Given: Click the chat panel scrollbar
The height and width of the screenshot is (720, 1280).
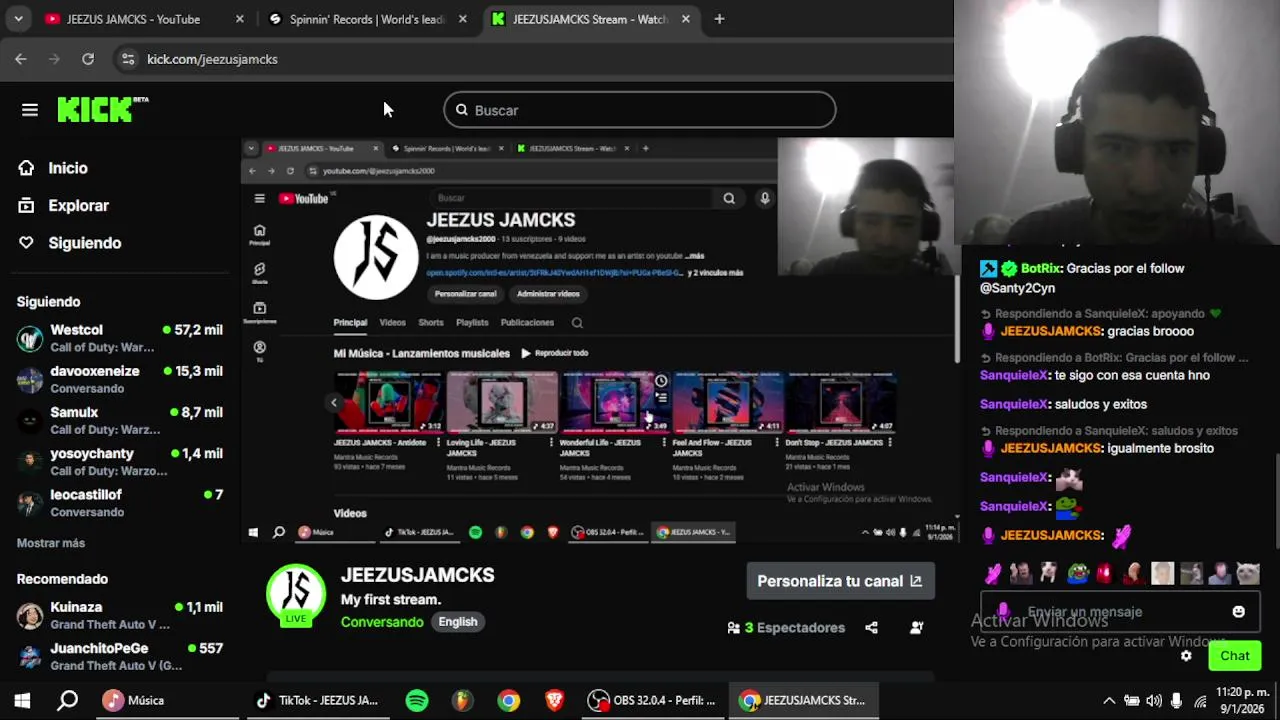Looking at the screenshot, I should coord(1276,500).
